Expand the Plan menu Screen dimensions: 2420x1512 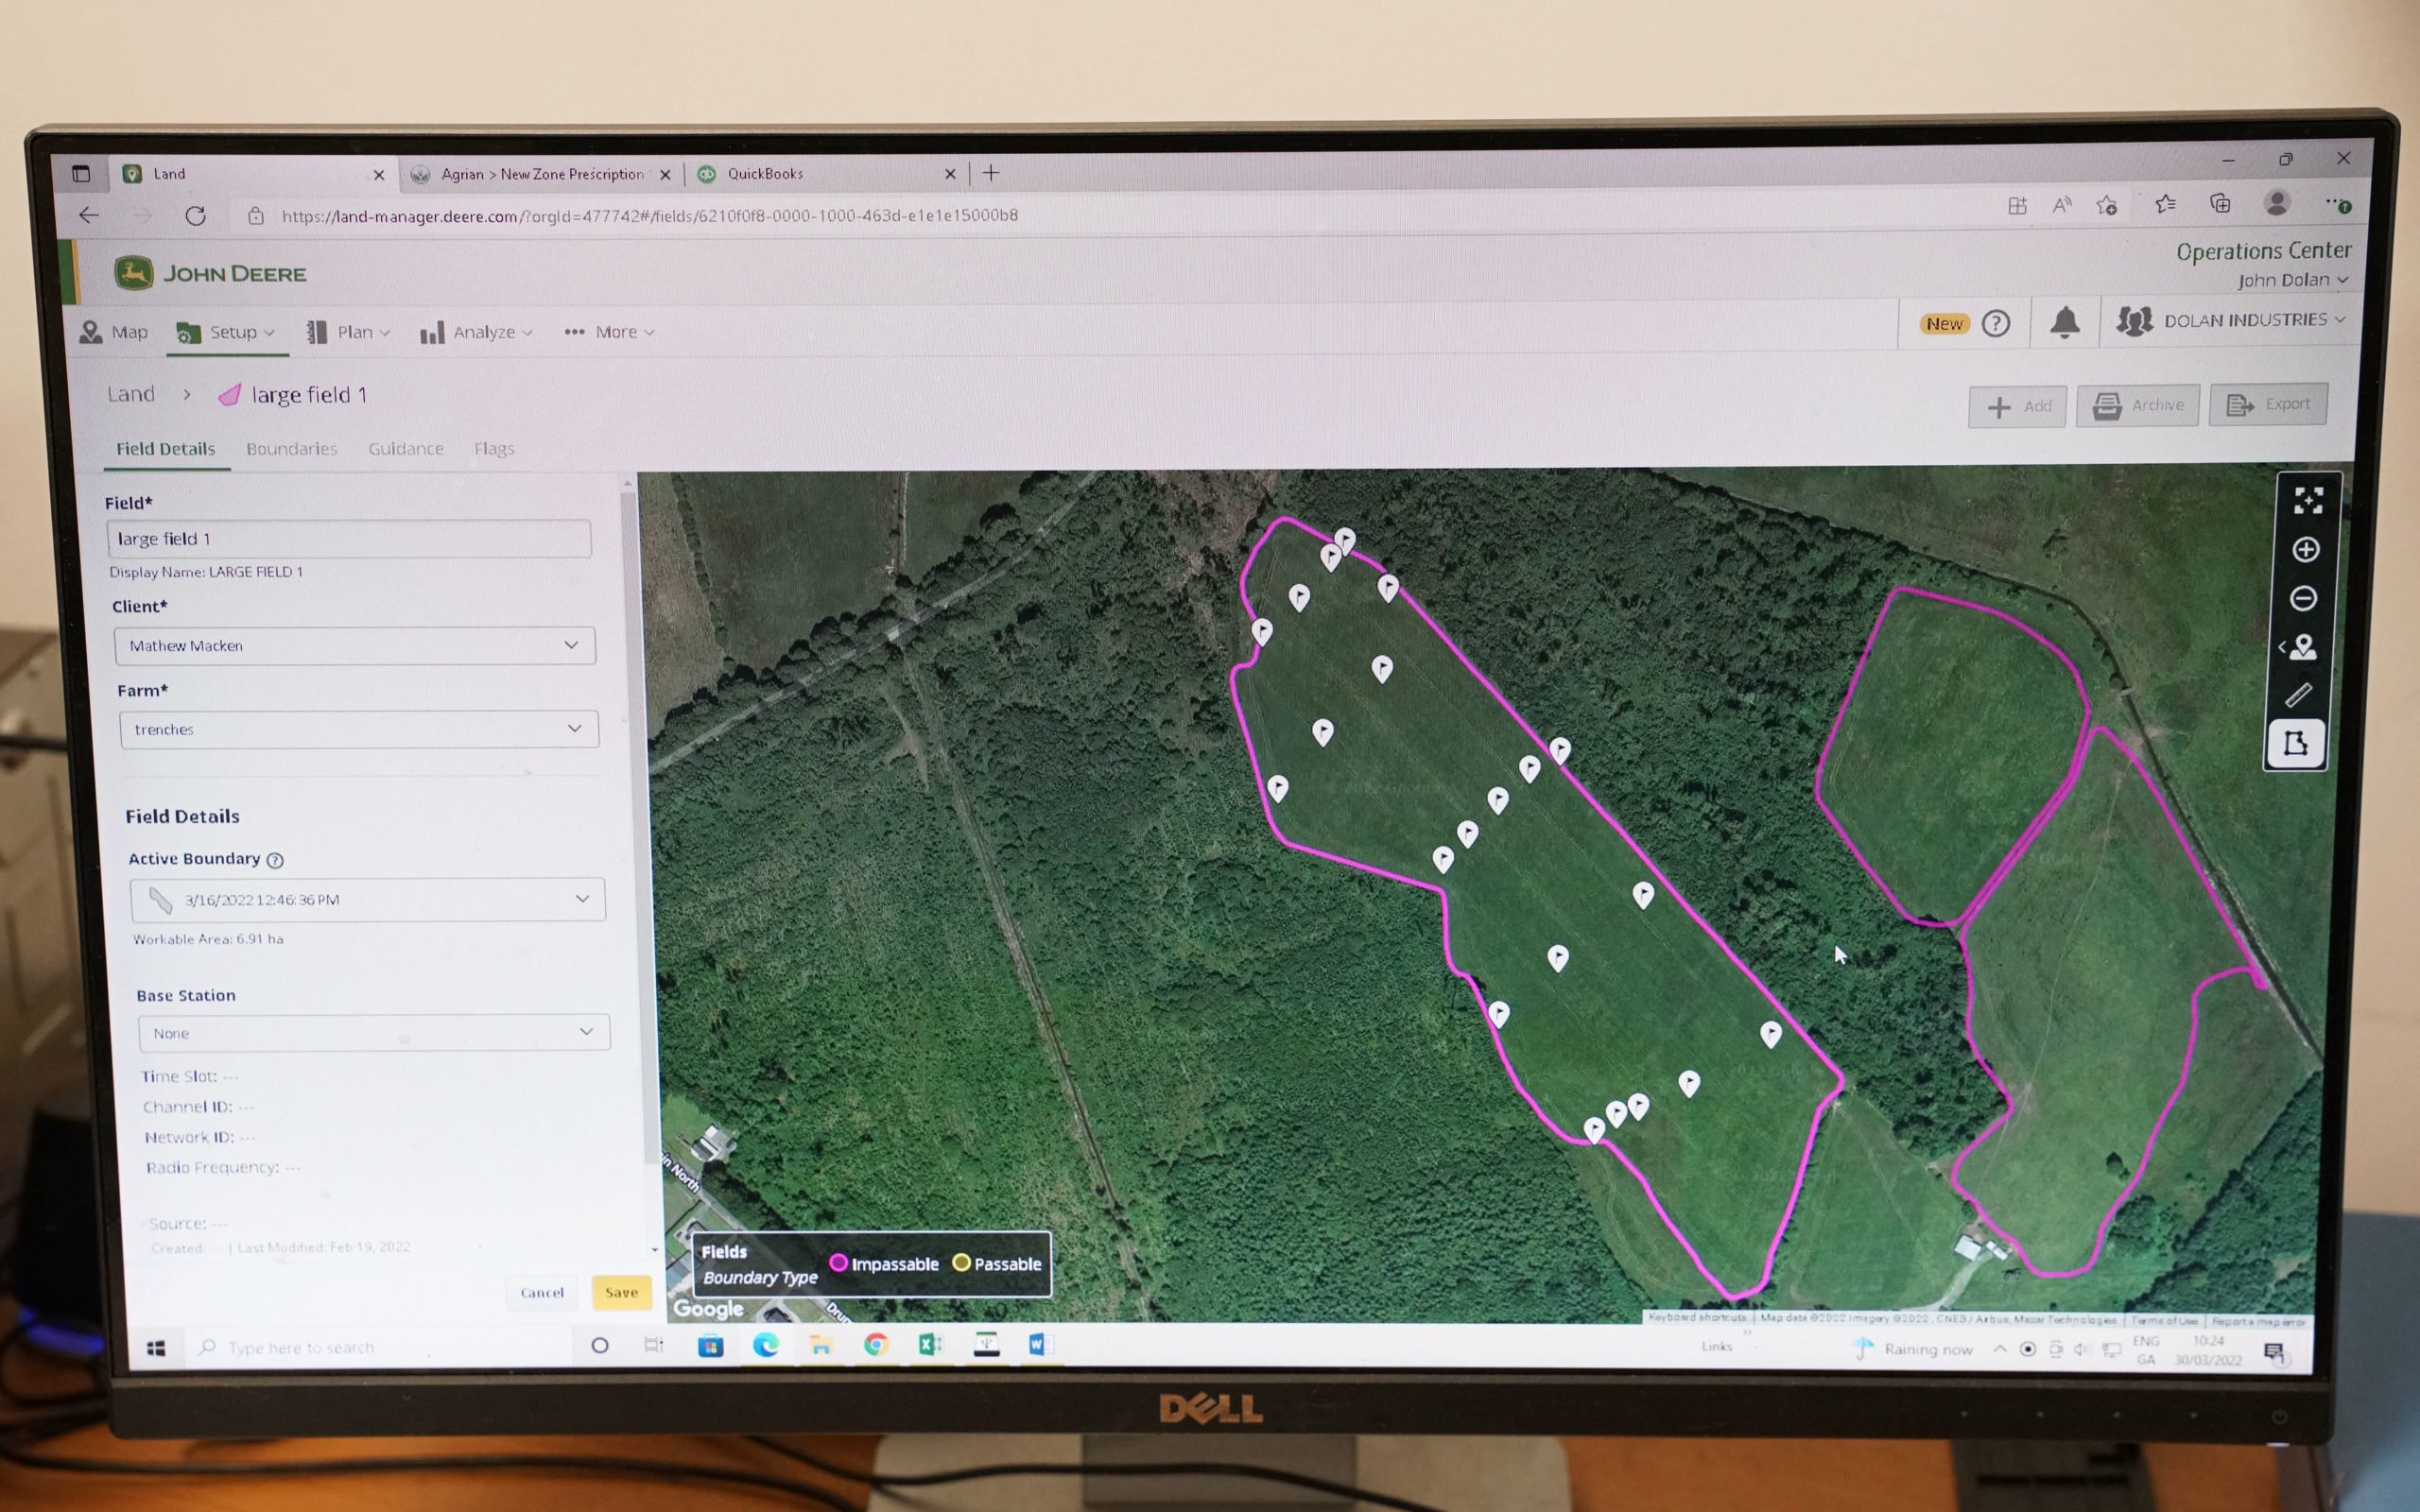click(348, 332)
